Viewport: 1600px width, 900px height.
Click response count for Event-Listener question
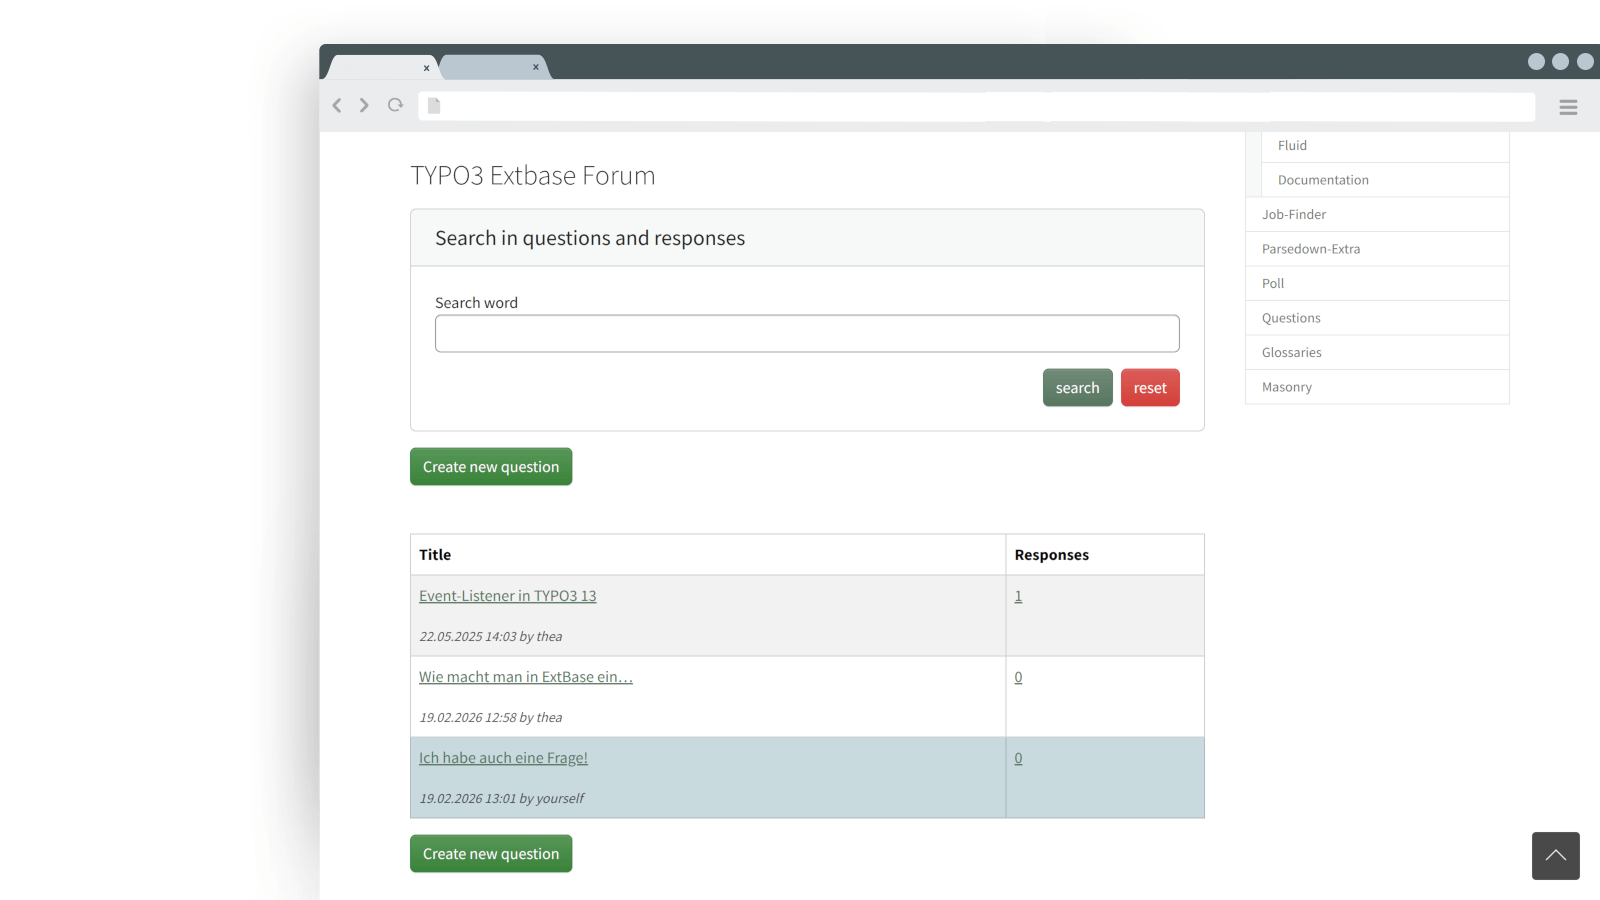pyautogui.click(x=1018, y=596)
